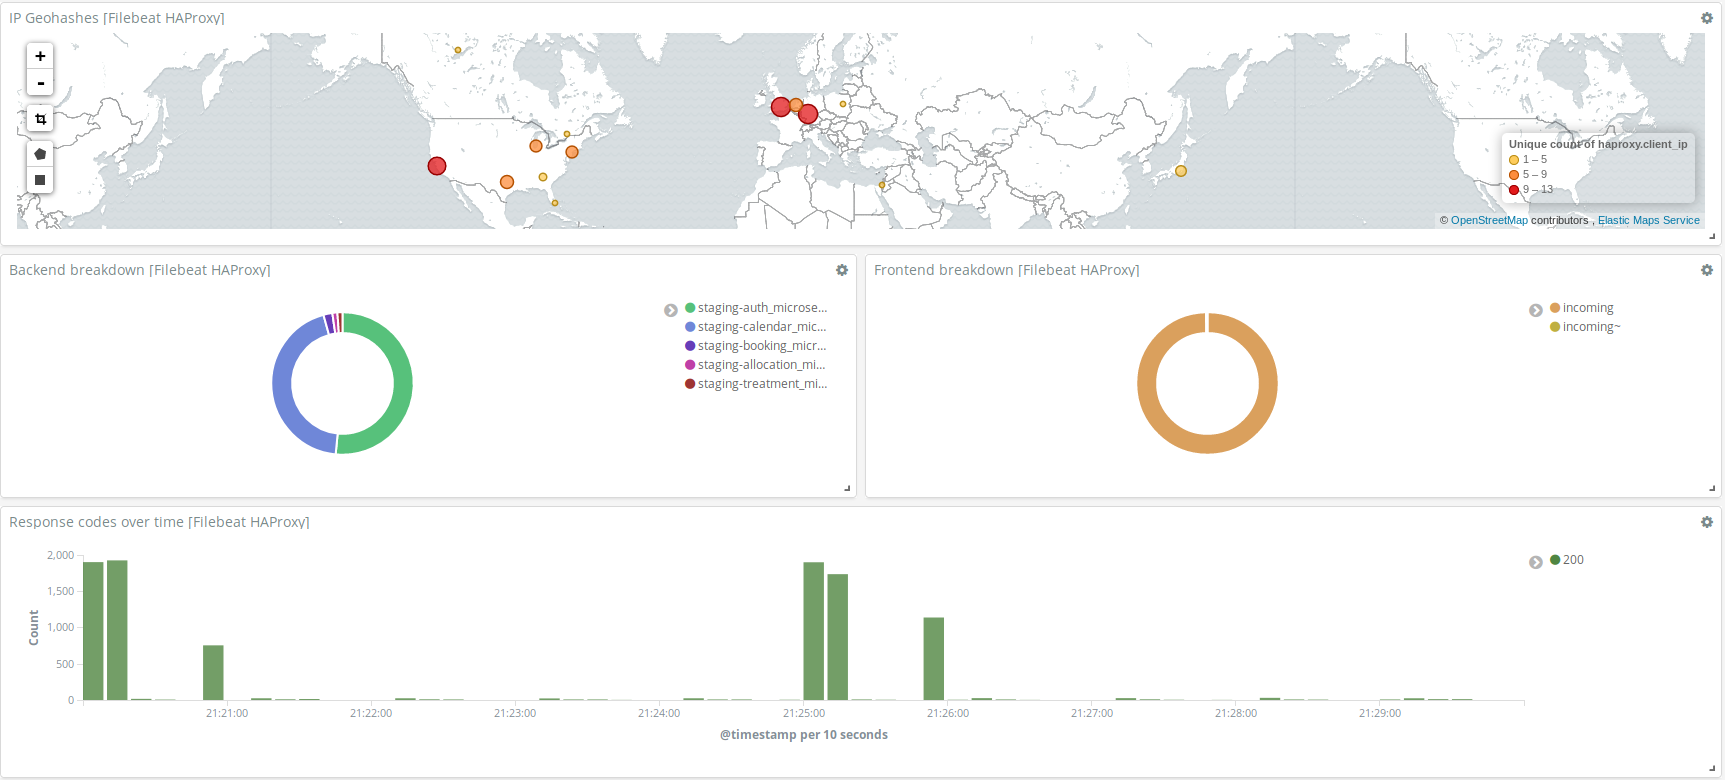This screenshot has width=1725, height=780.
Task: Click the purple staging-booking color dot
Action: coord(690,346)
